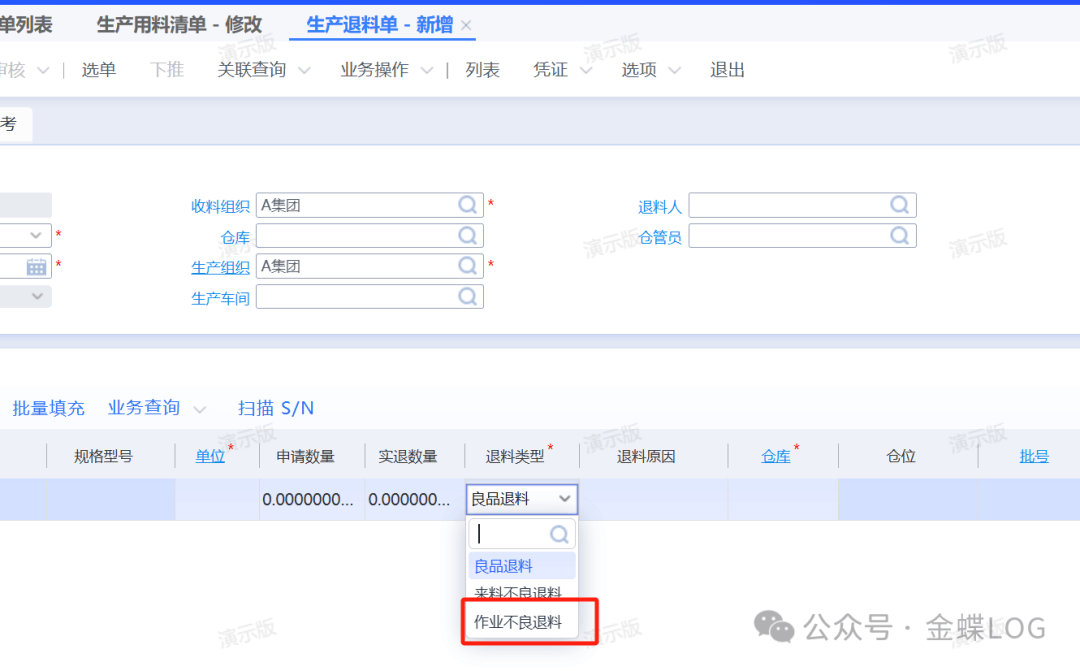The height and width of the screenshot is (671, 1080).
Task: Select 作业不良退料 from the dropdown list
Action: tap(518, 622)
